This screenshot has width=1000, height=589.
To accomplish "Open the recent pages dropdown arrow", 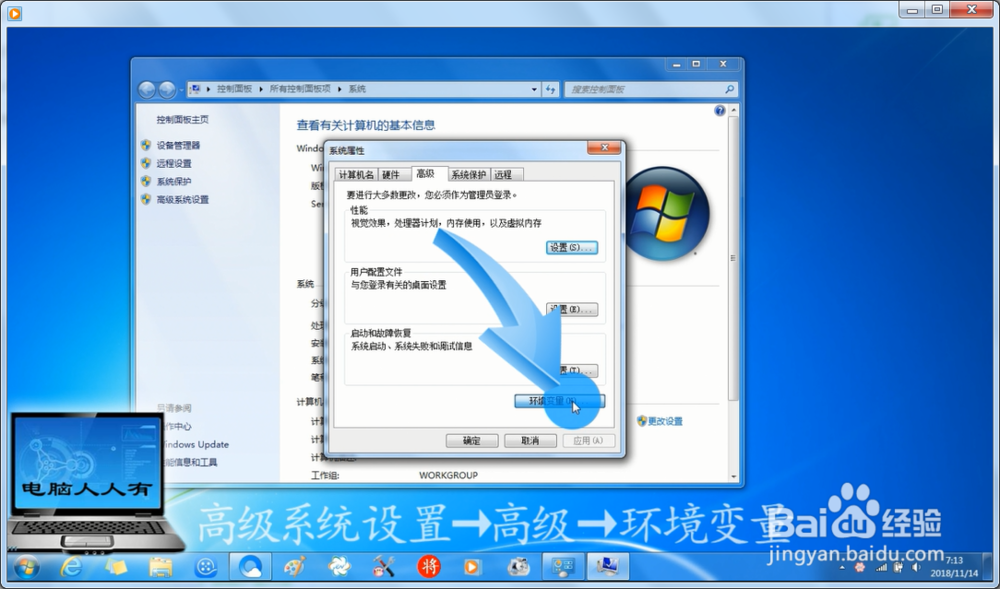I will tap(181, 90).
